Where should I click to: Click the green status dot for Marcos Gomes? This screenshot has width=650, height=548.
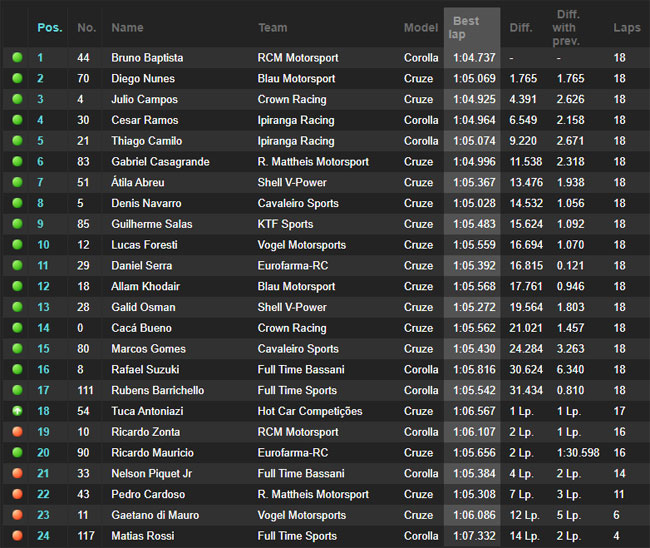tap(17, 348)
